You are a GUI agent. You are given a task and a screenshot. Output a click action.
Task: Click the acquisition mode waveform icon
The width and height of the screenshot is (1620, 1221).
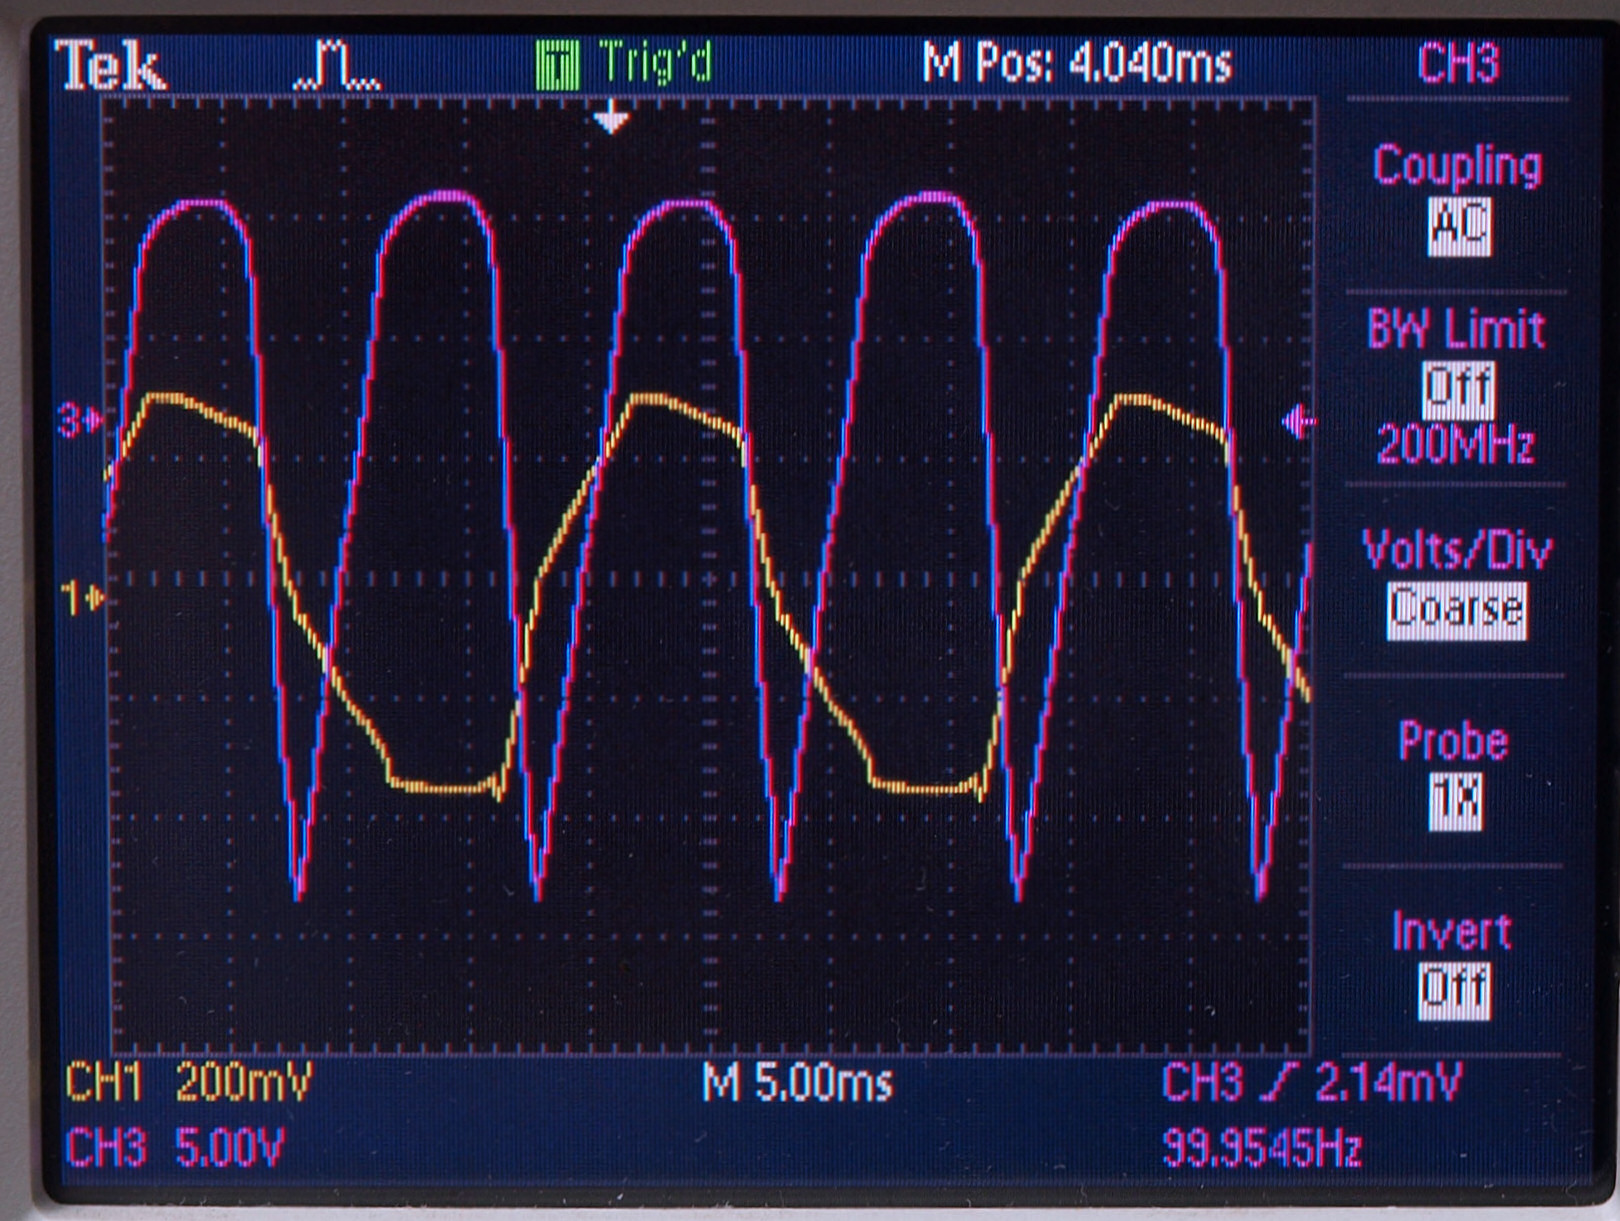(336, 67)
